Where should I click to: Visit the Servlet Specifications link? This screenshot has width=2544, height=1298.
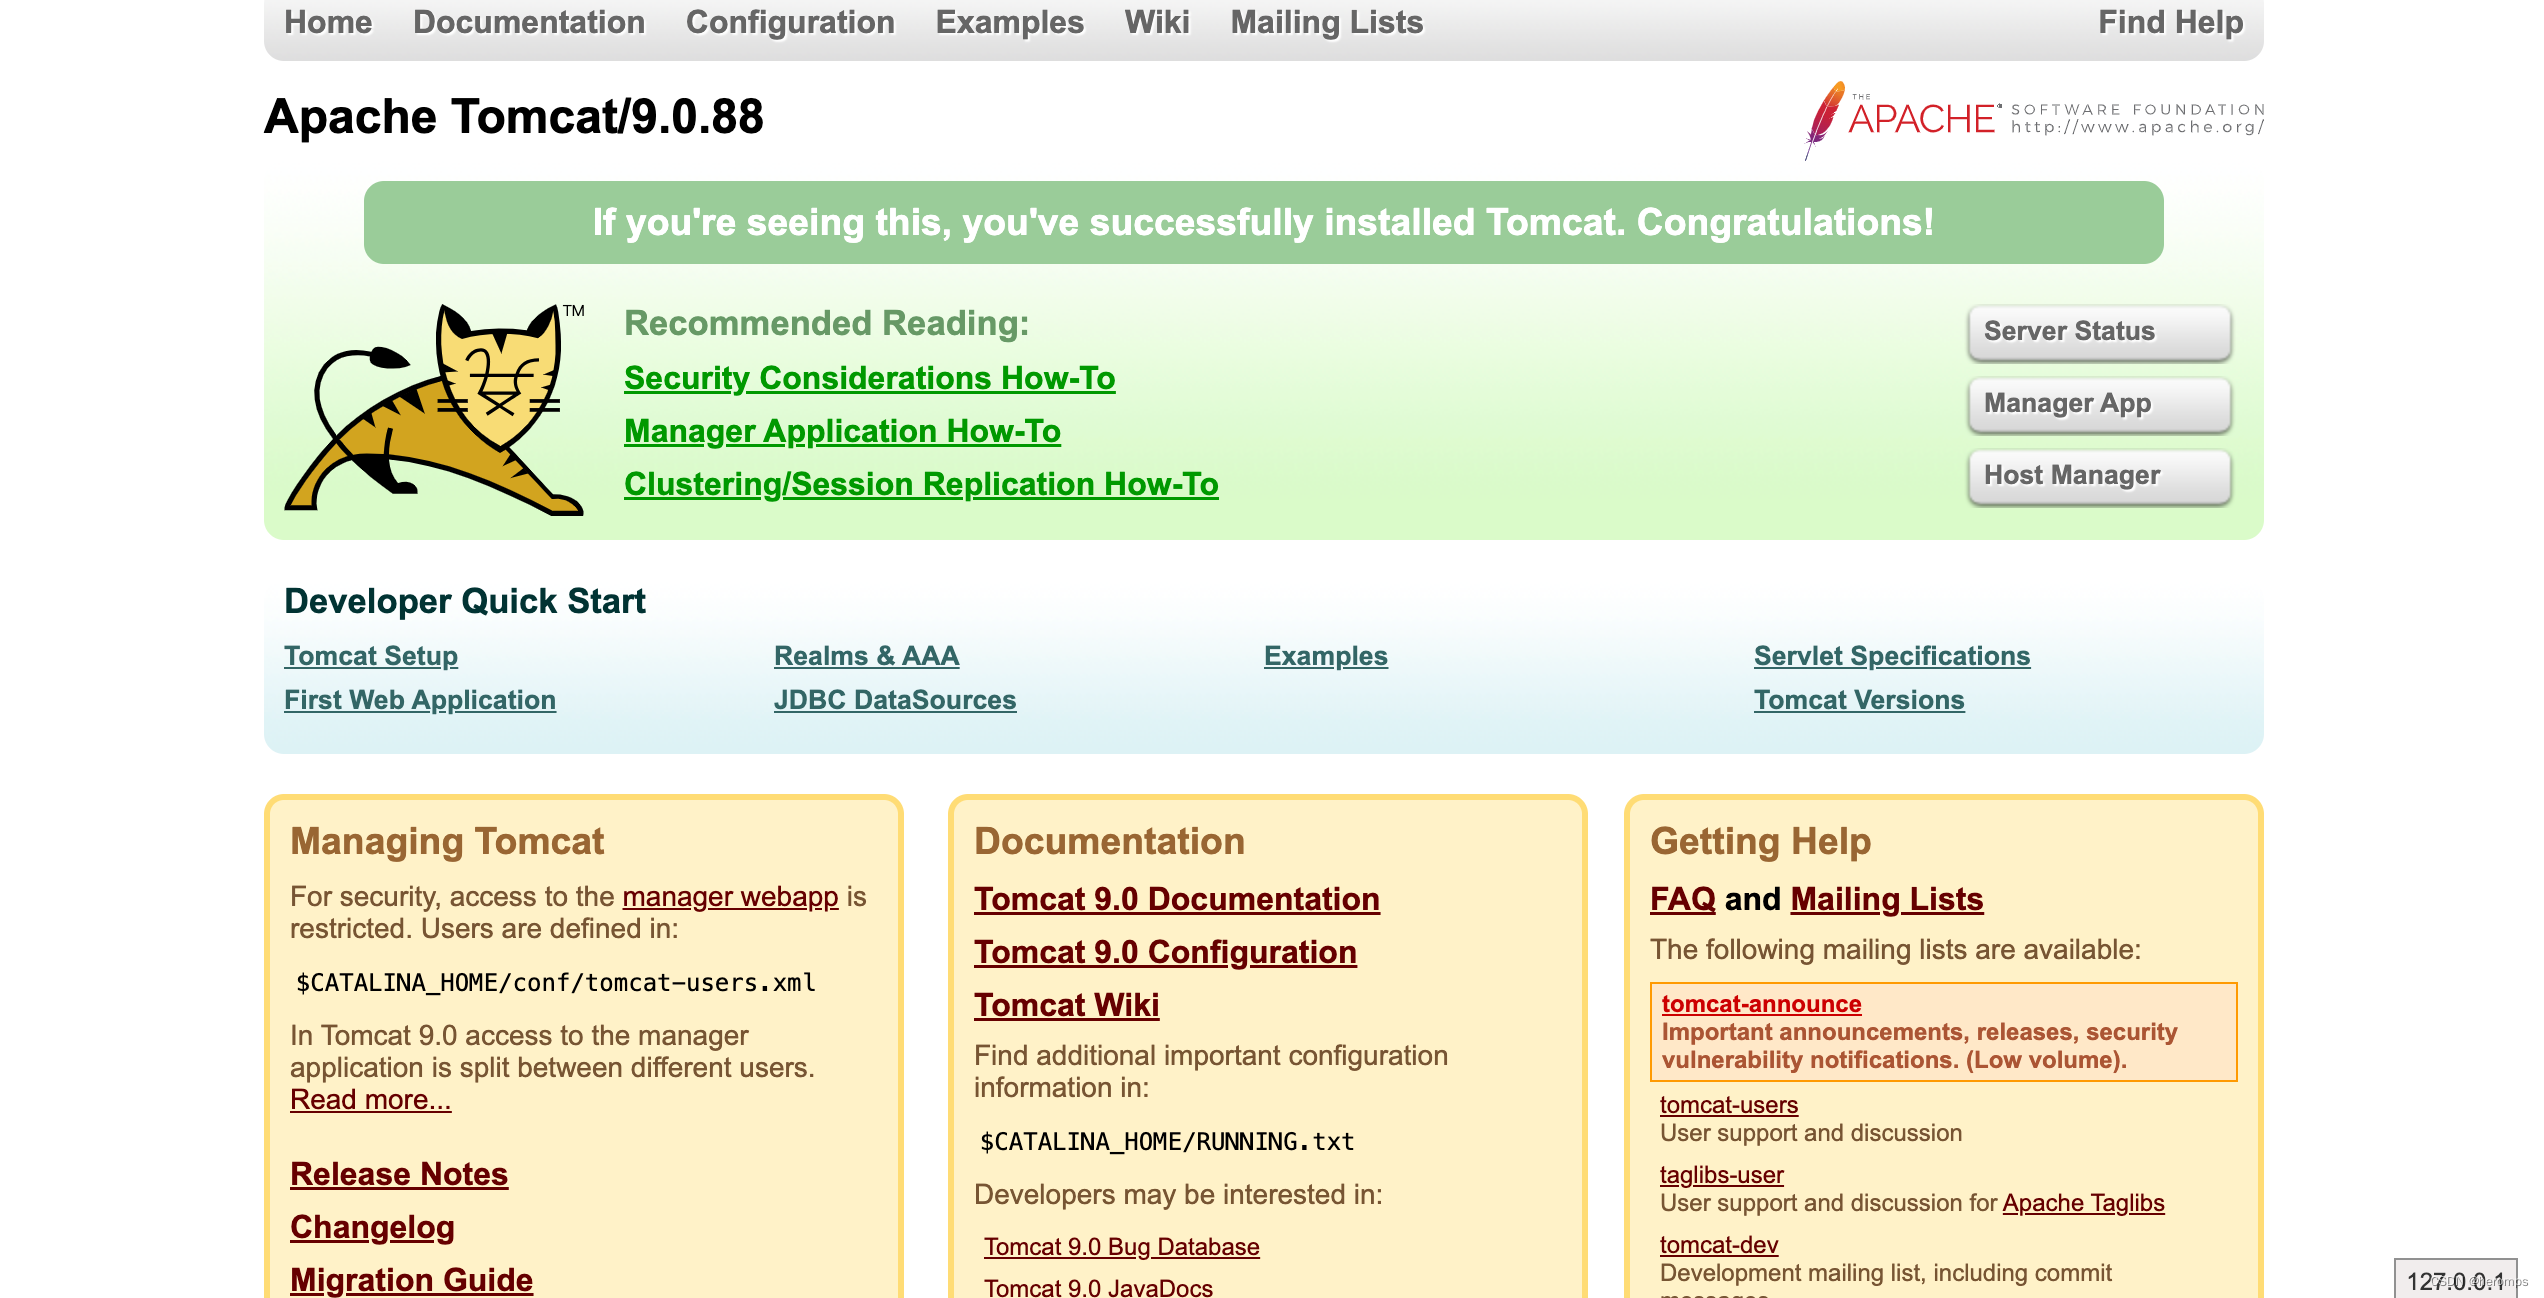(x=1891, y=656)
